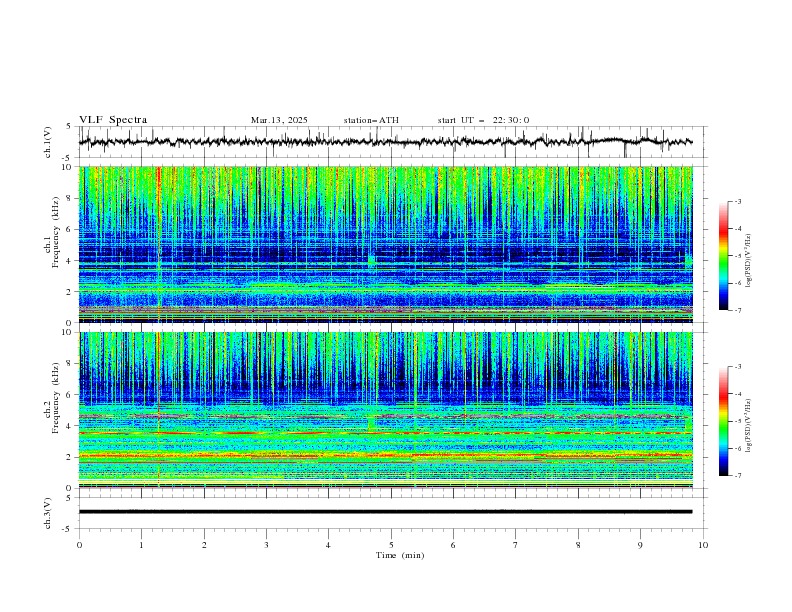
Task: Click the "-3" tick on ch.1 colorbar
Action: pos(737,201)
